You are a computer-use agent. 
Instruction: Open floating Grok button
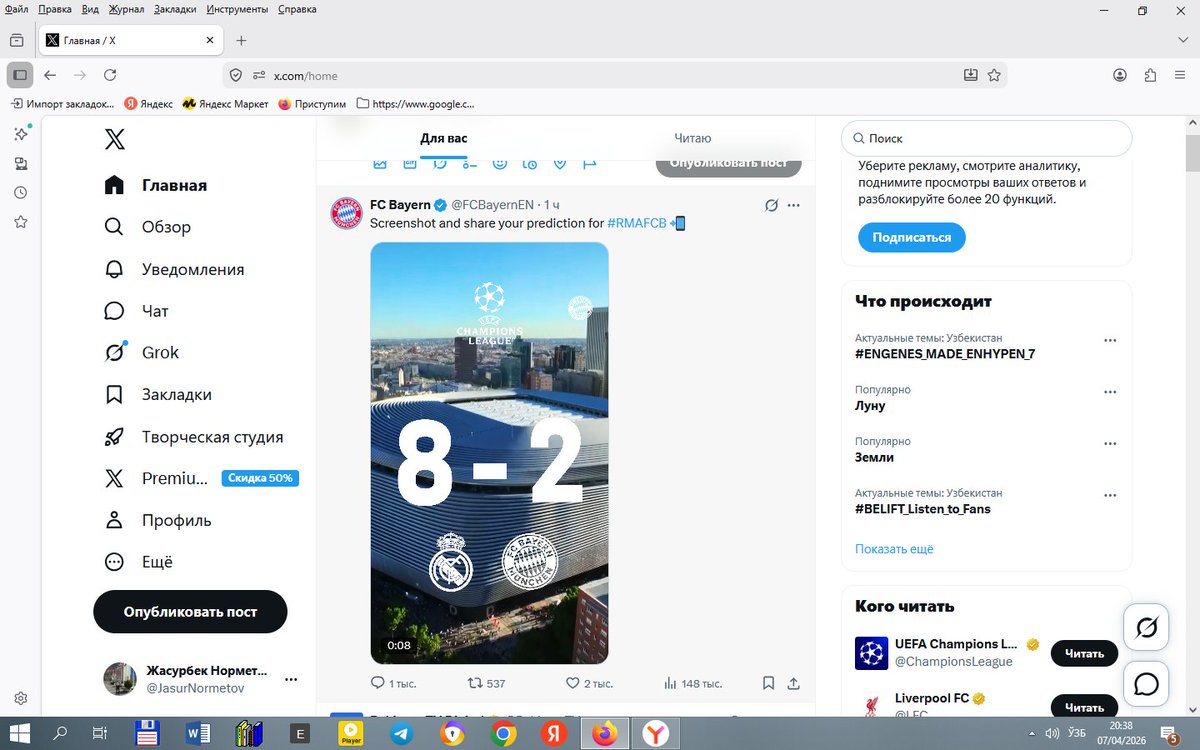(x=1147, y=628)
